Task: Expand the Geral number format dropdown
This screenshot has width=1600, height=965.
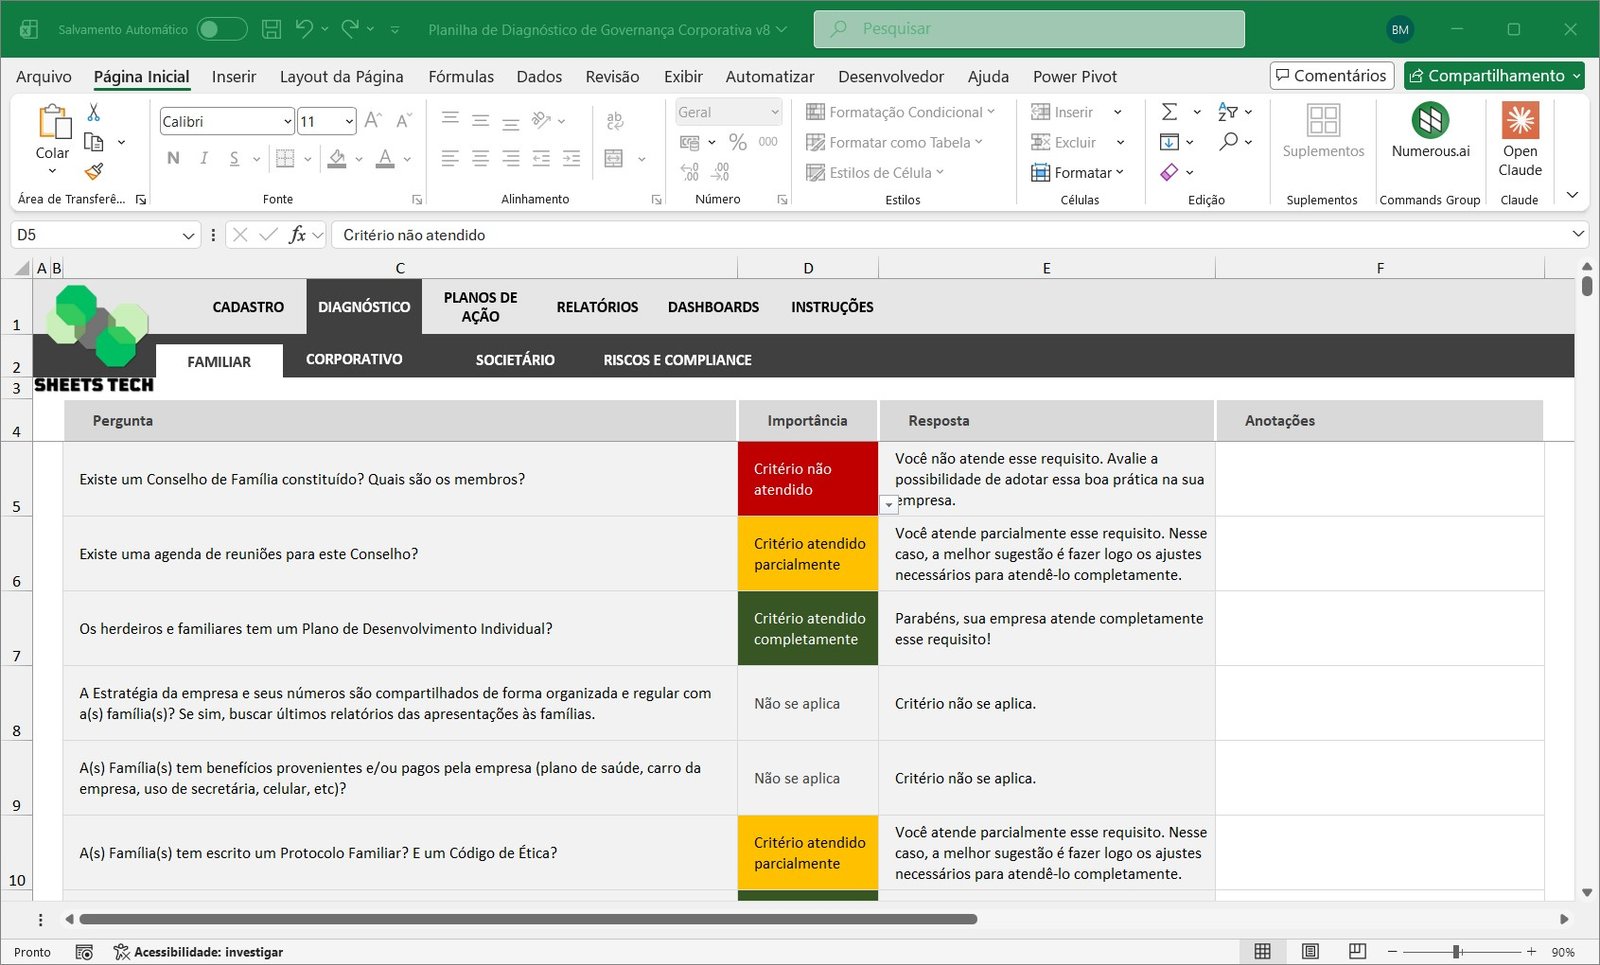Action: click(x=774, y=112)
